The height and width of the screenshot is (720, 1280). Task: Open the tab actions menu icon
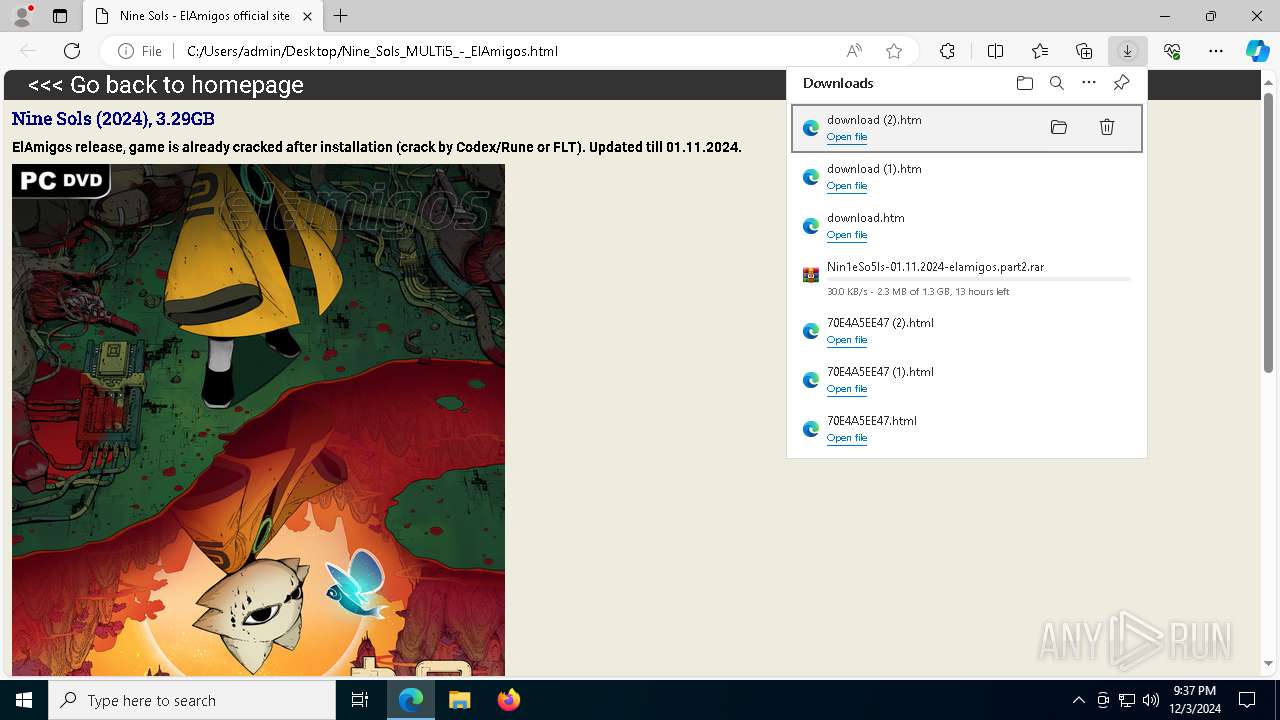point(60,16)
